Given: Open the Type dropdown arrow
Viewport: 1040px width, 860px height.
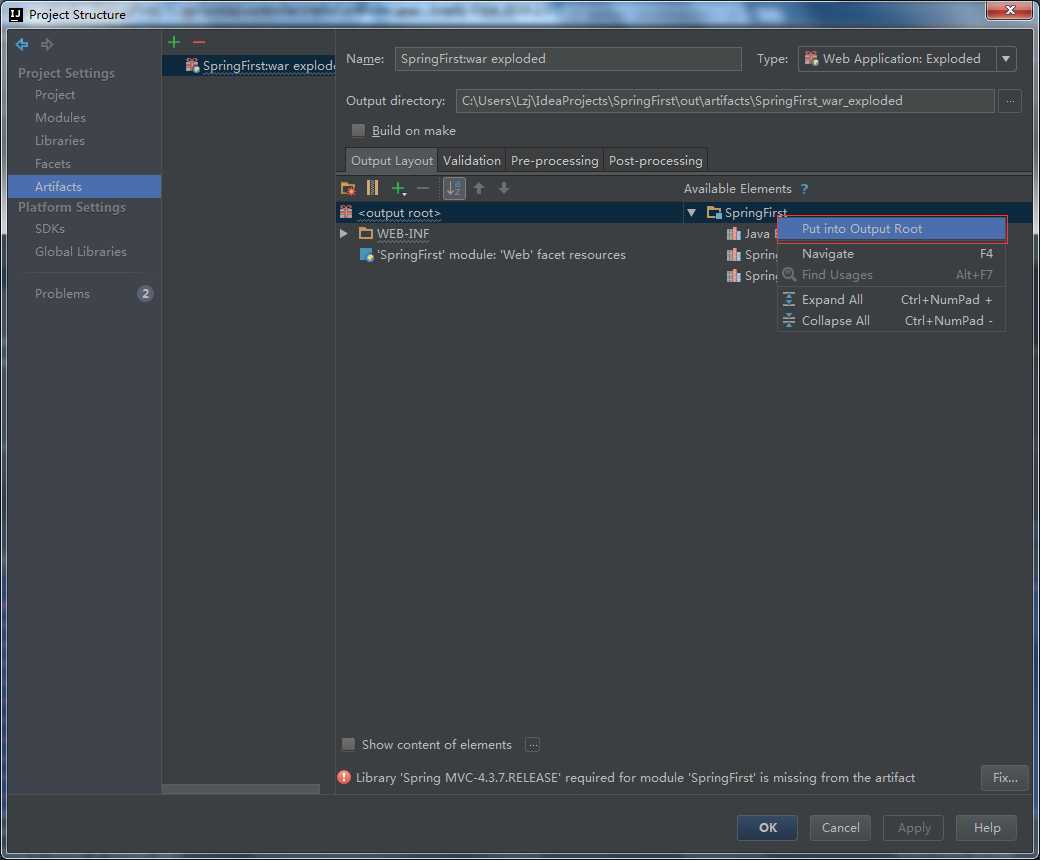Looking at the screenshot, I should 1006,59.
